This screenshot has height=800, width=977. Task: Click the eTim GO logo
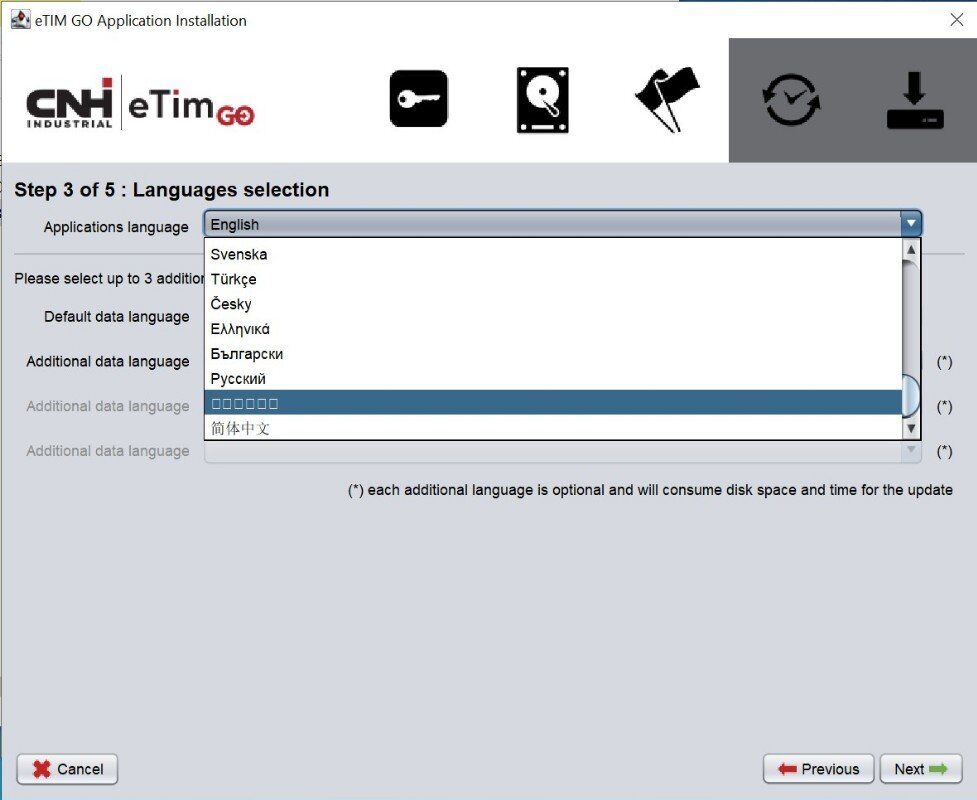pyautogui.click(x=191, y=105)
